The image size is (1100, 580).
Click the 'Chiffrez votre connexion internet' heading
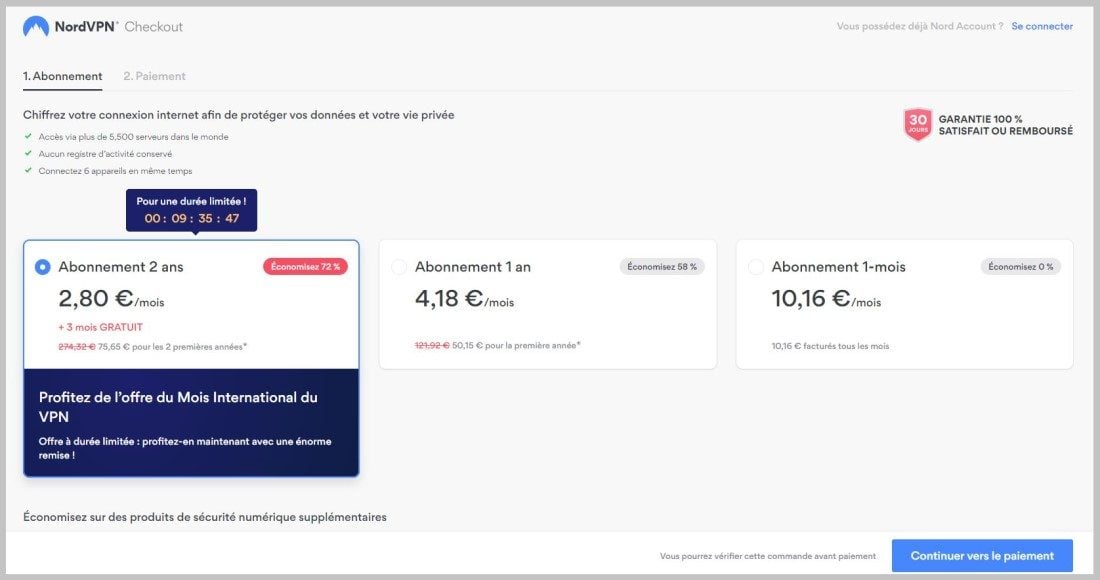click(239, 115)
